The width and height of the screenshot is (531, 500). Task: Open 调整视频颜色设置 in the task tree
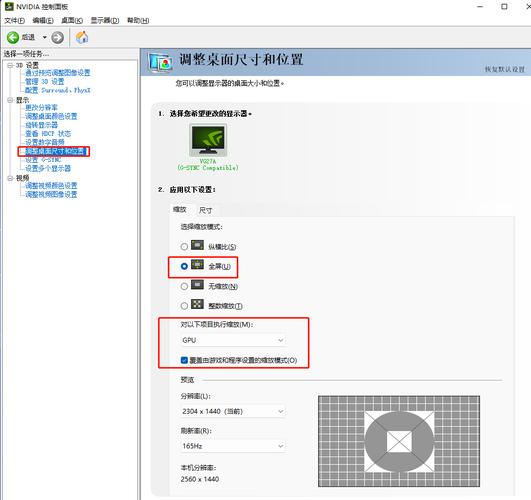pos(51,186)
